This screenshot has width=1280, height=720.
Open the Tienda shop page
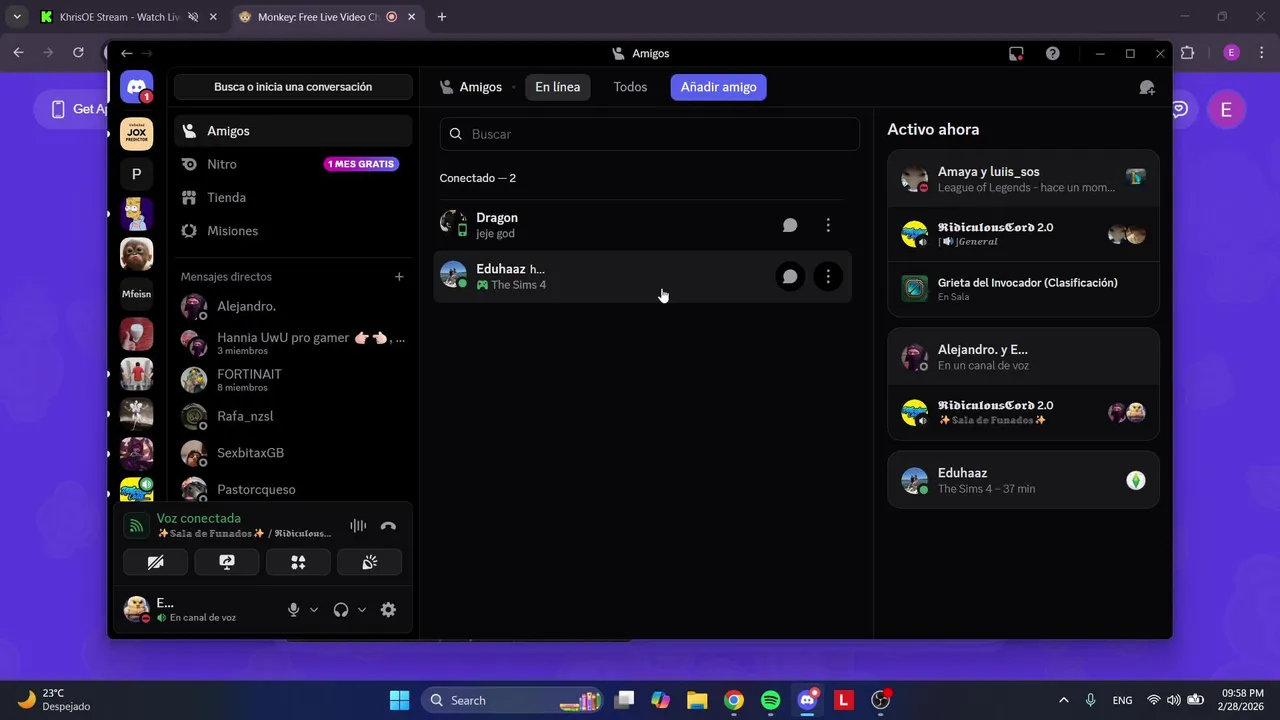pos(293,198)
